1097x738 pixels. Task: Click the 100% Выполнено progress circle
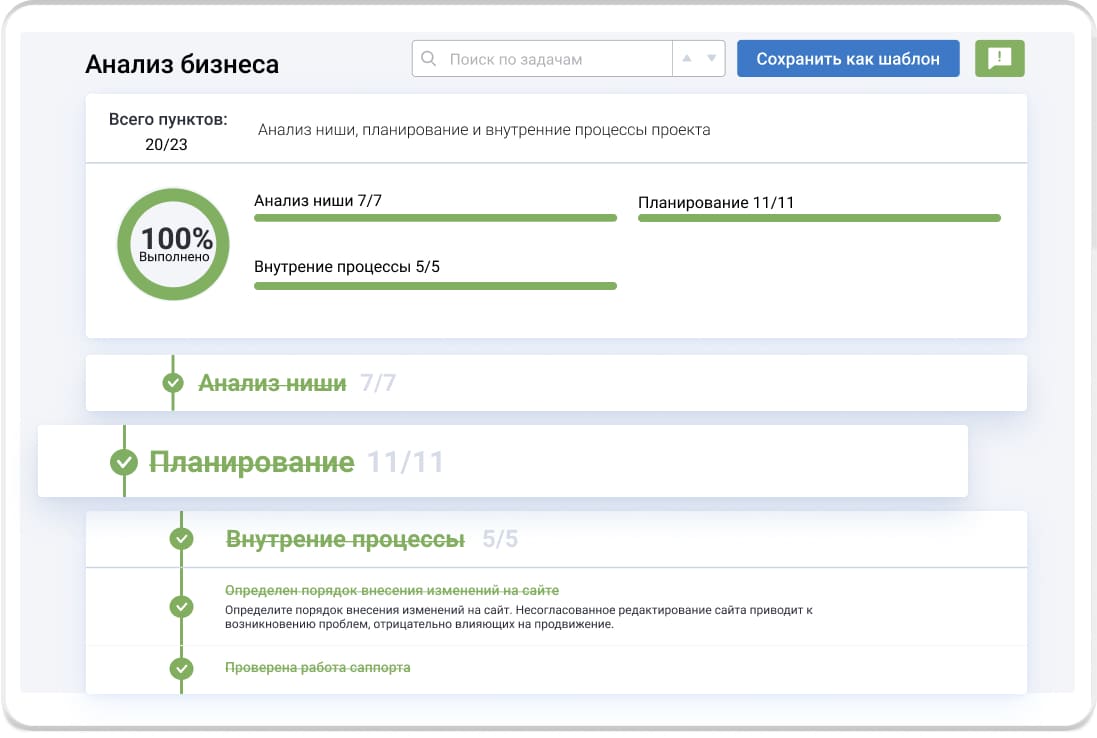click(174, 244)
